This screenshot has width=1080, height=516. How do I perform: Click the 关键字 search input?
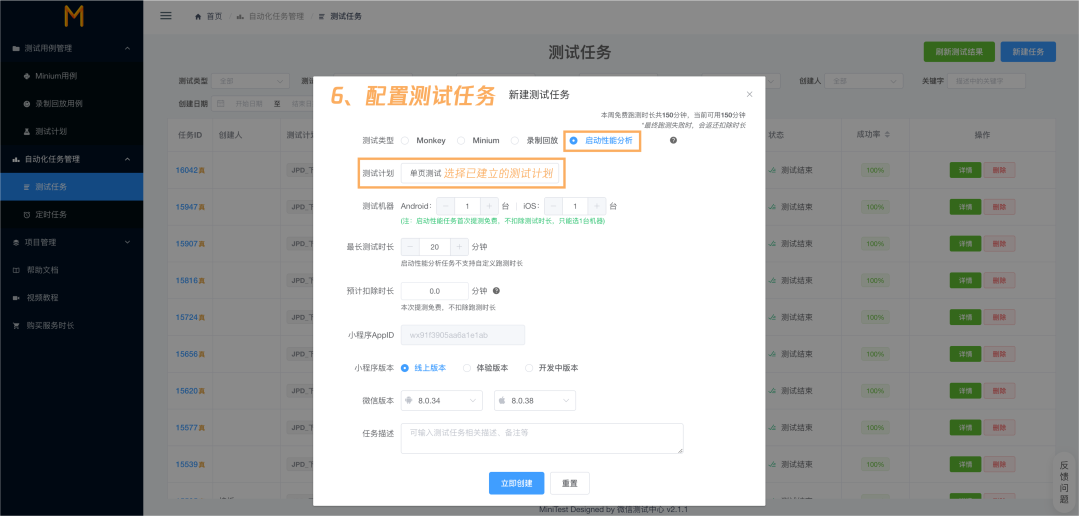[986, 81]
